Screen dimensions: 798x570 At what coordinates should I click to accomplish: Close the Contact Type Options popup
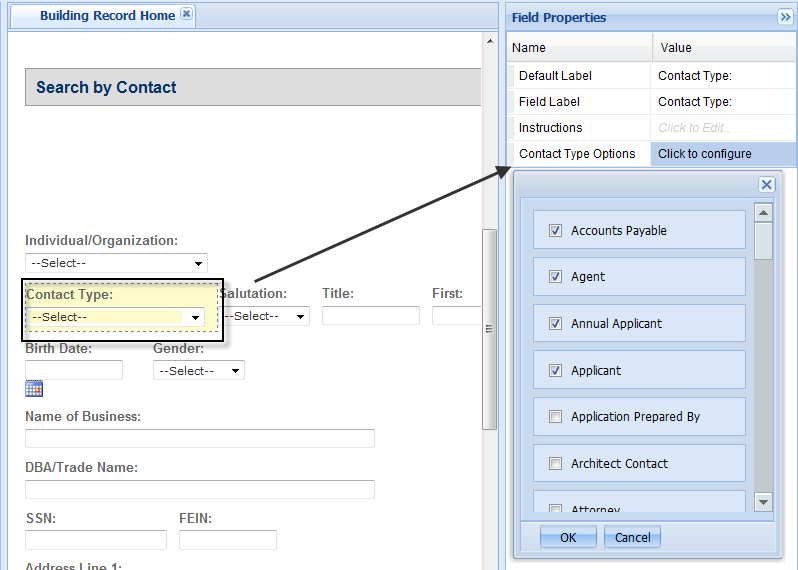[x=766, y=185]
